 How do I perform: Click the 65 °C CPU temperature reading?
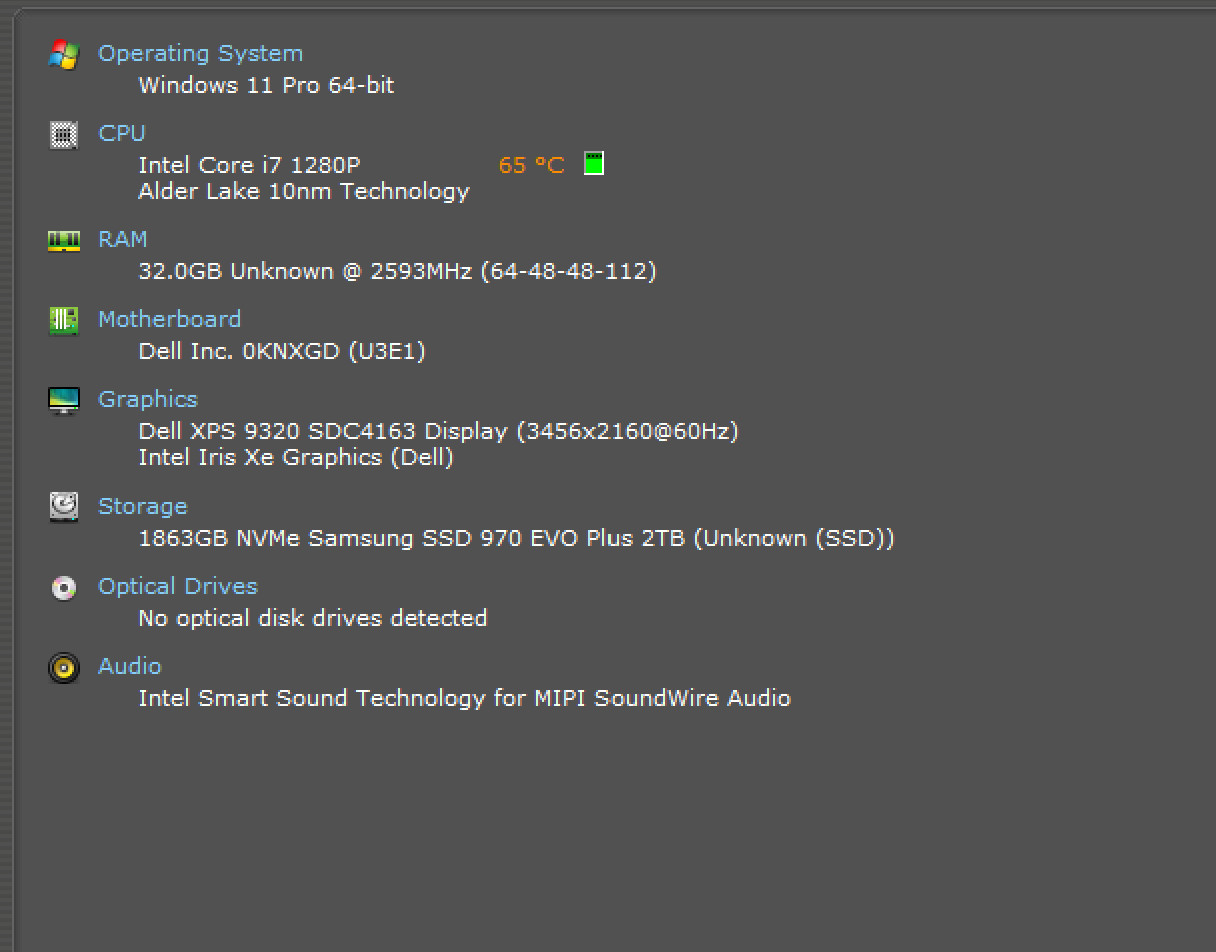[531, 165]
